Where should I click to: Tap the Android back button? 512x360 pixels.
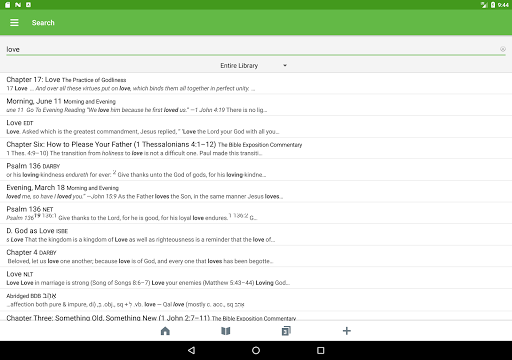[x=191, y=350]
